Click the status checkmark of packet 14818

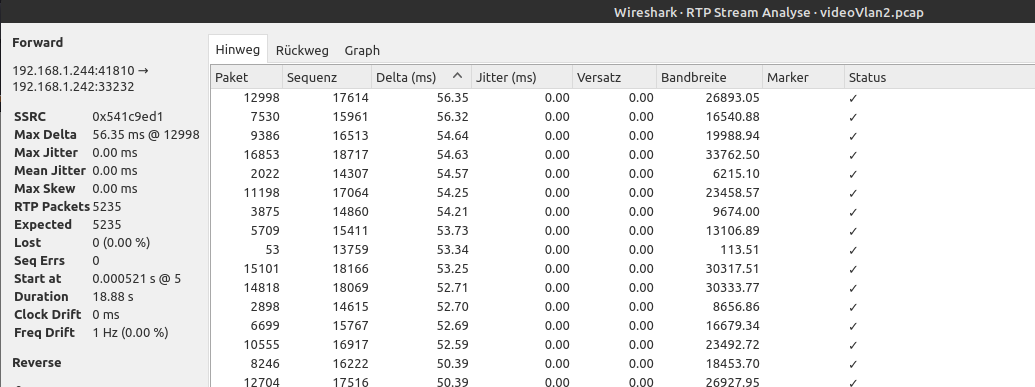tap(853, 289)
